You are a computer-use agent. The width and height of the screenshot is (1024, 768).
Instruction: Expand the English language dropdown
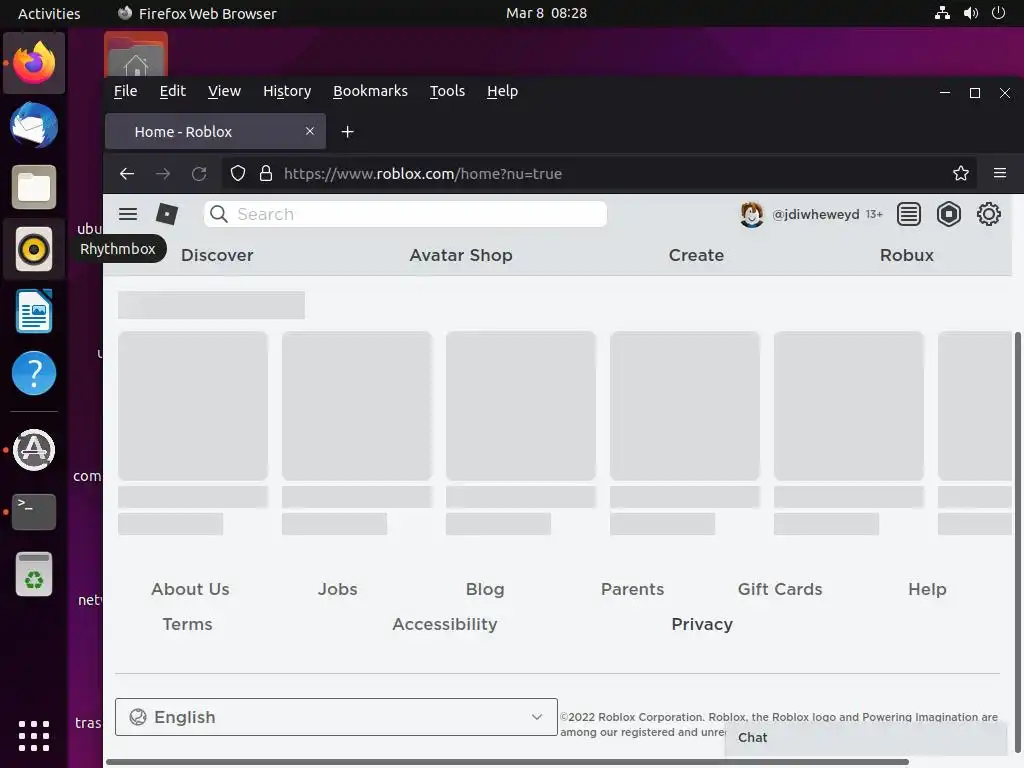336,717
